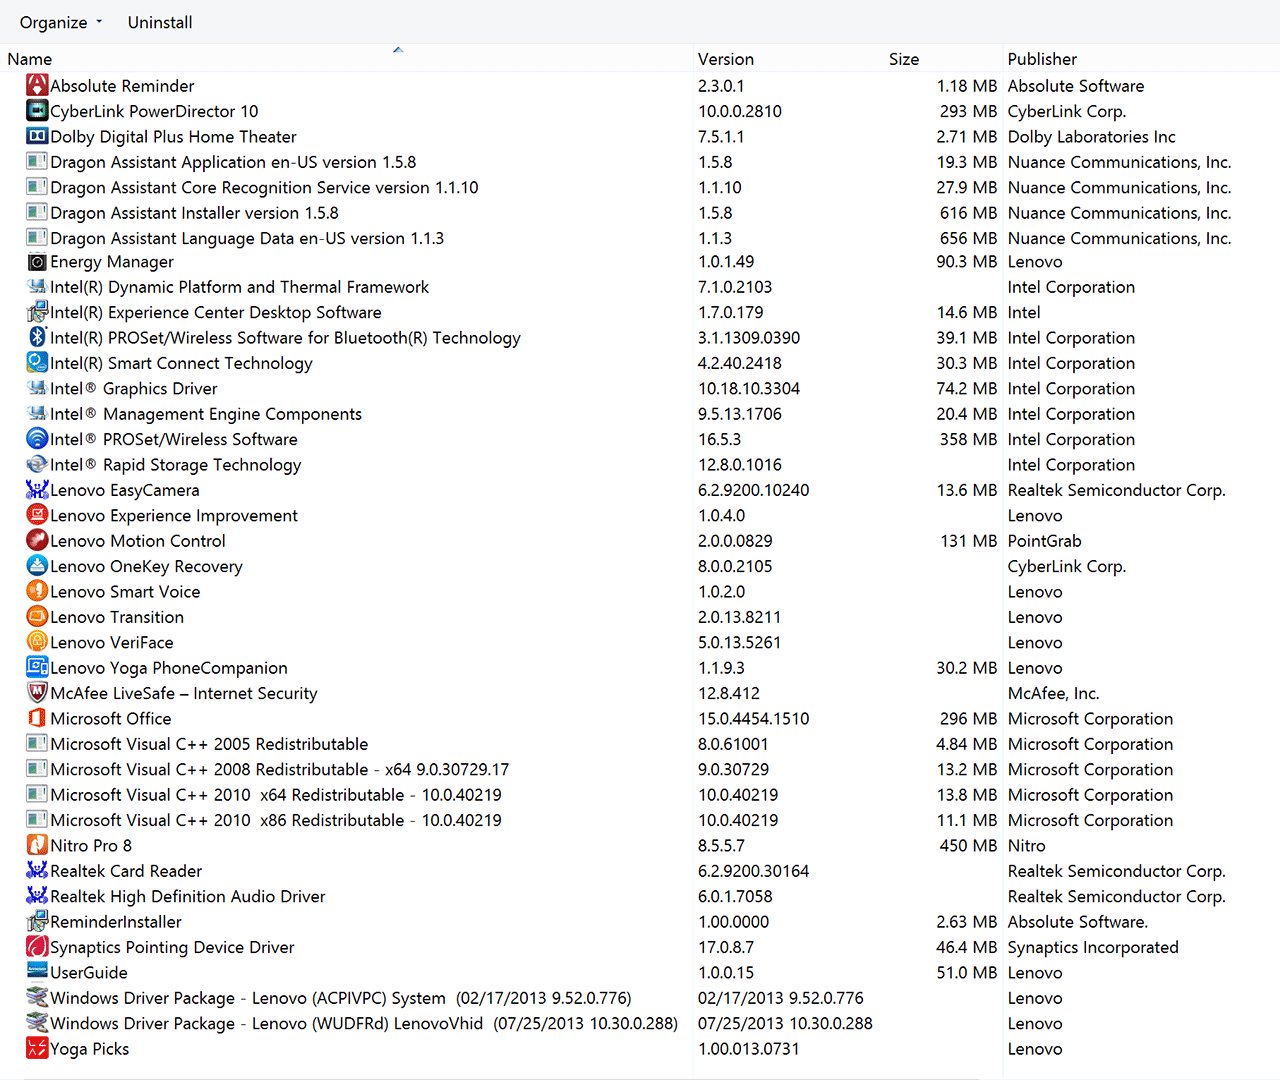
Task: Click the McAfee, Inc. publisher cell
Action: point(1053,693)
